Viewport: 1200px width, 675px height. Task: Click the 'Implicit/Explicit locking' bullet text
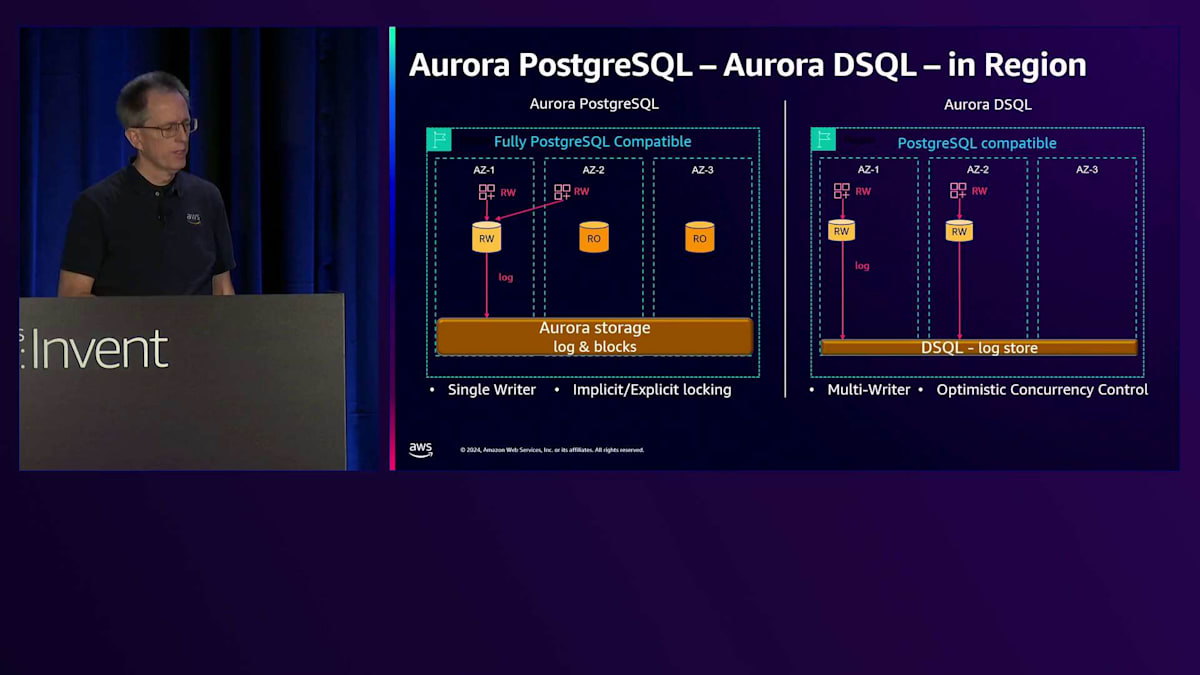[x=652, y=390]
